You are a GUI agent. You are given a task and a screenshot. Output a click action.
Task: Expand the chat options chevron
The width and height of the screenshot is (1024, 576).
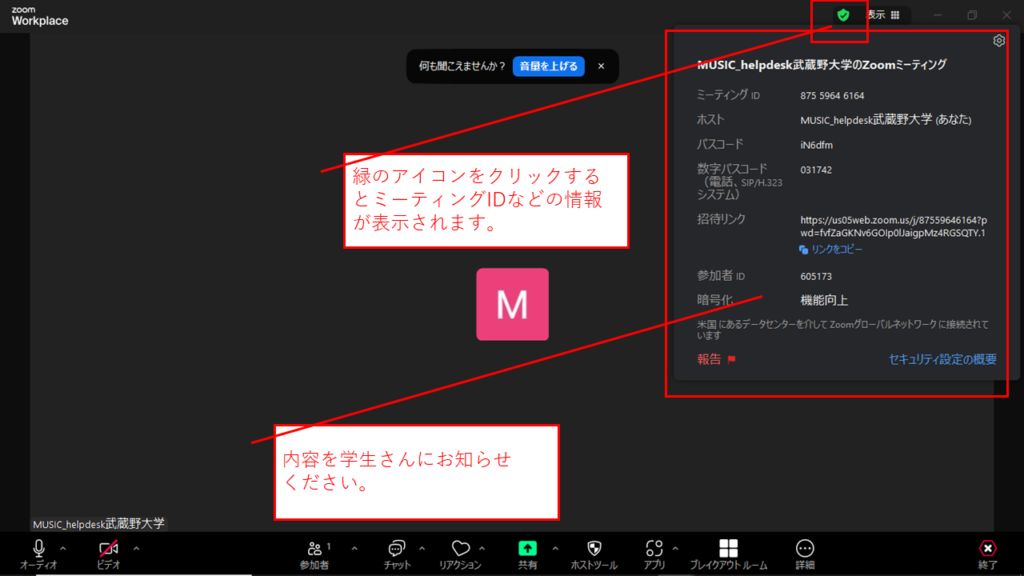[x=422, y=549]
